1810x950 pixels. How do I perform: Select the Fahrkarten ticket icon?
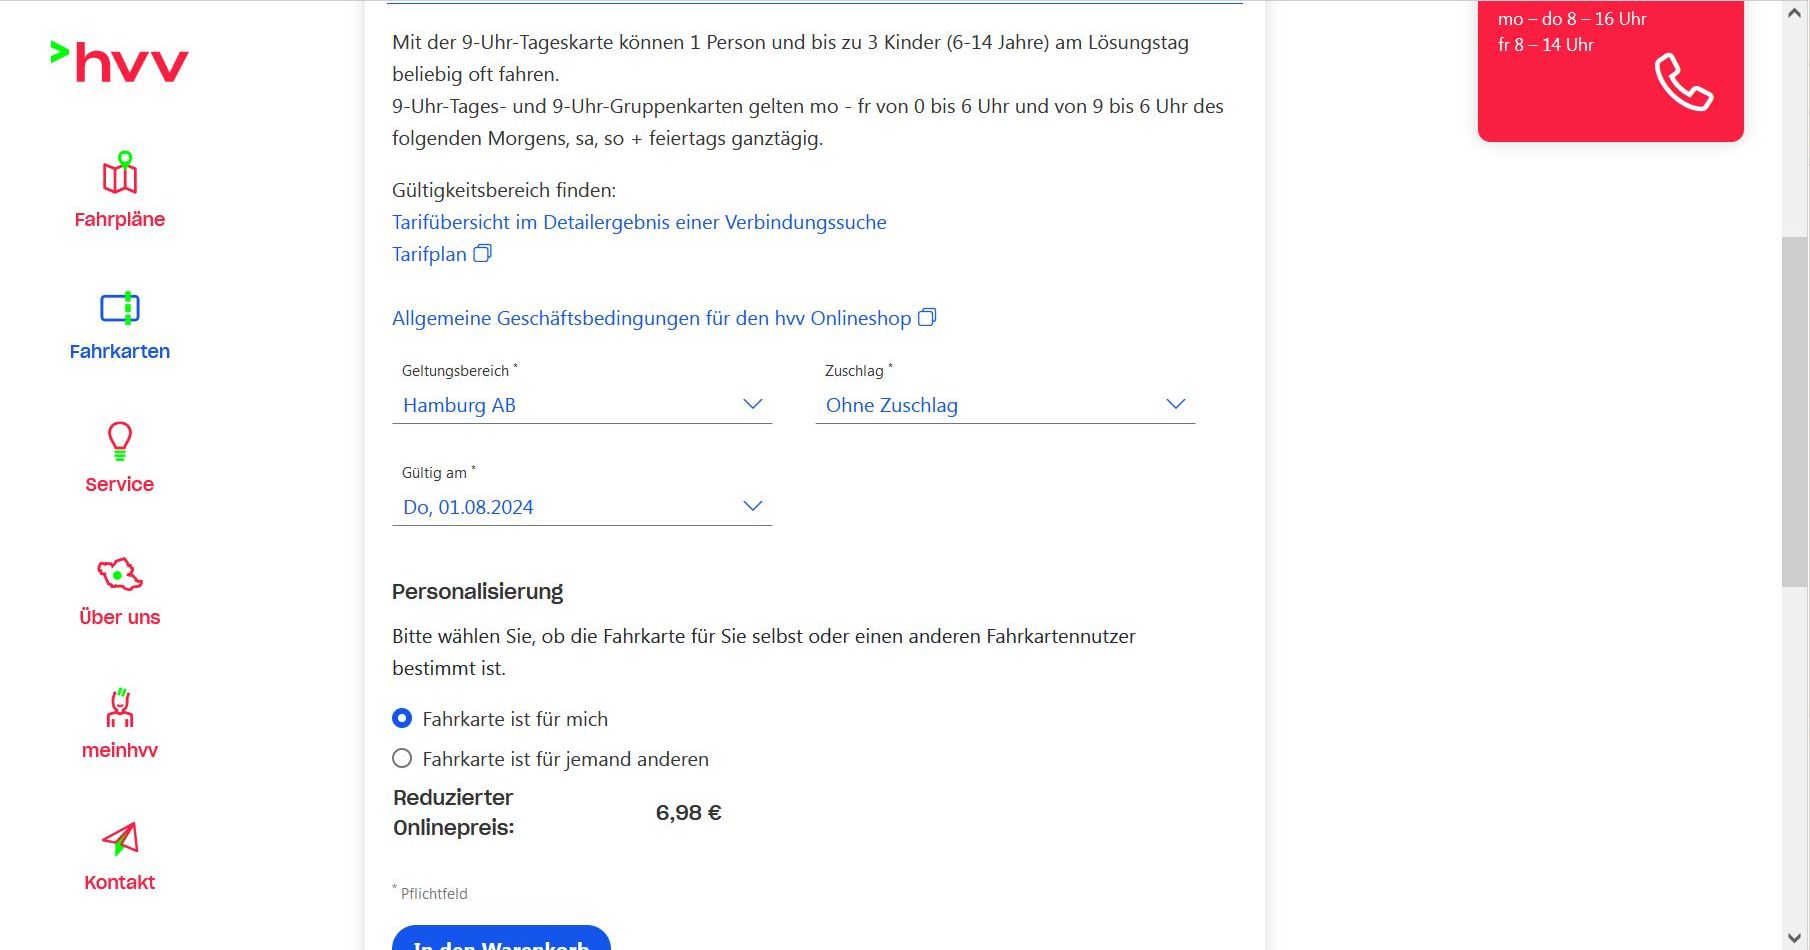point(120,307)
